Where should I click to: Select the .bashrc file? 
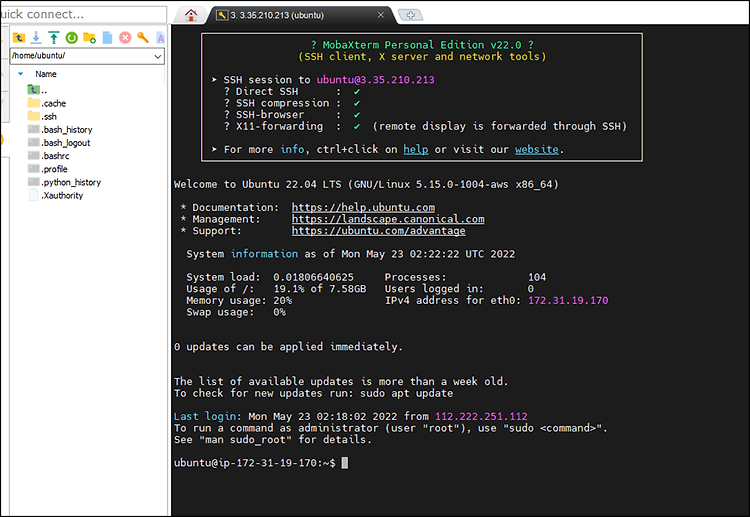pyautogui.click(x=49, y=156)
